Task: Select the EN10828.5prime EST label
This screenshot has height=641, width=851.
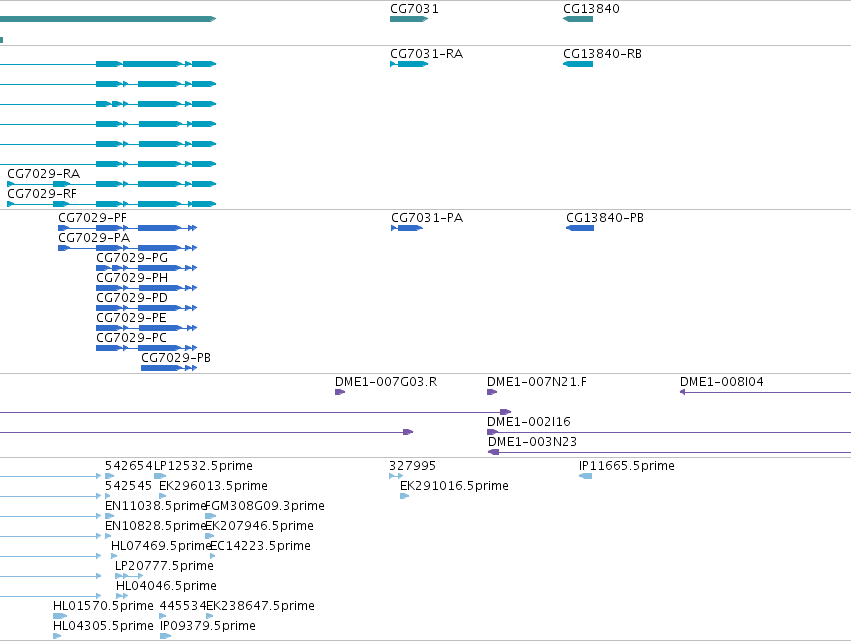Action: coord(156,526)
